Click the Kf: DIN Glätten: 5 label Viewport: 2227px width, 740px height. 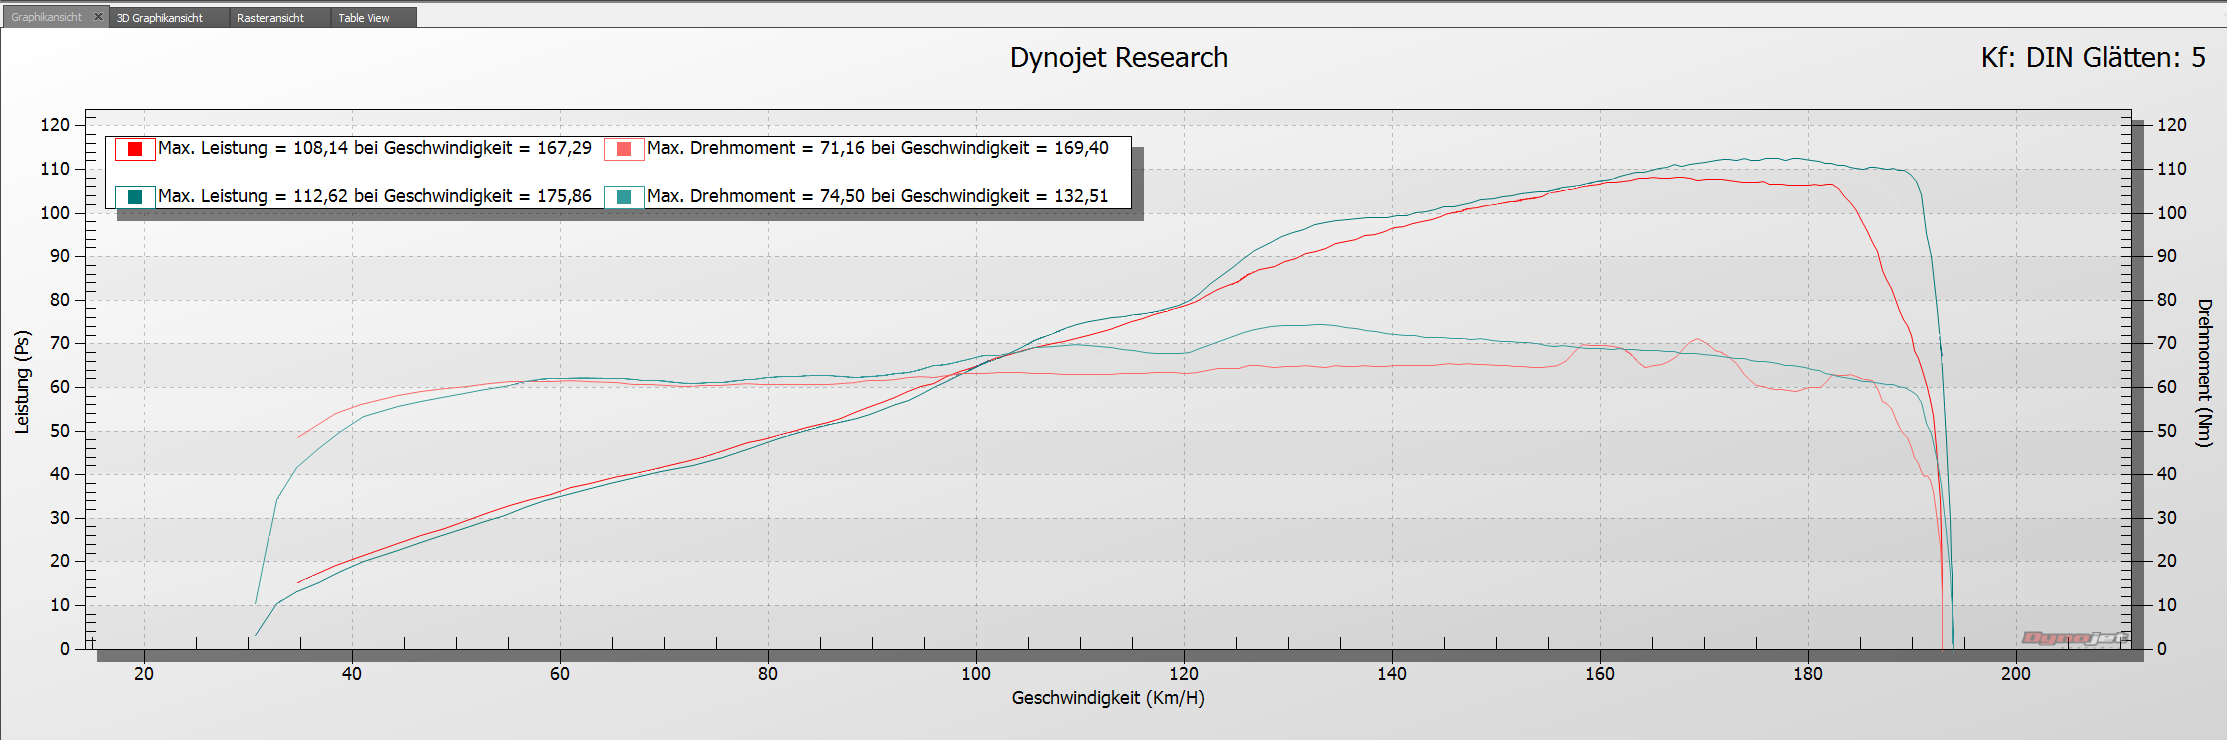[2092, 58]
